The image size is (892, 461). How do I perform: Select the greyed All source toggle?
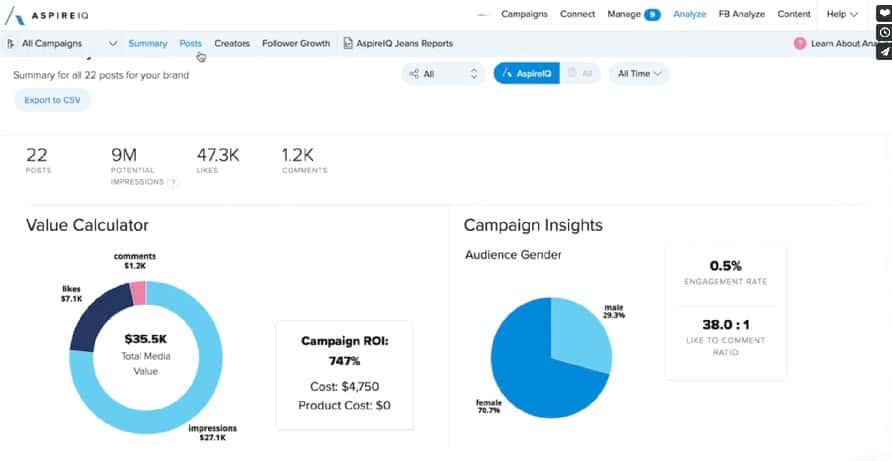580,73
